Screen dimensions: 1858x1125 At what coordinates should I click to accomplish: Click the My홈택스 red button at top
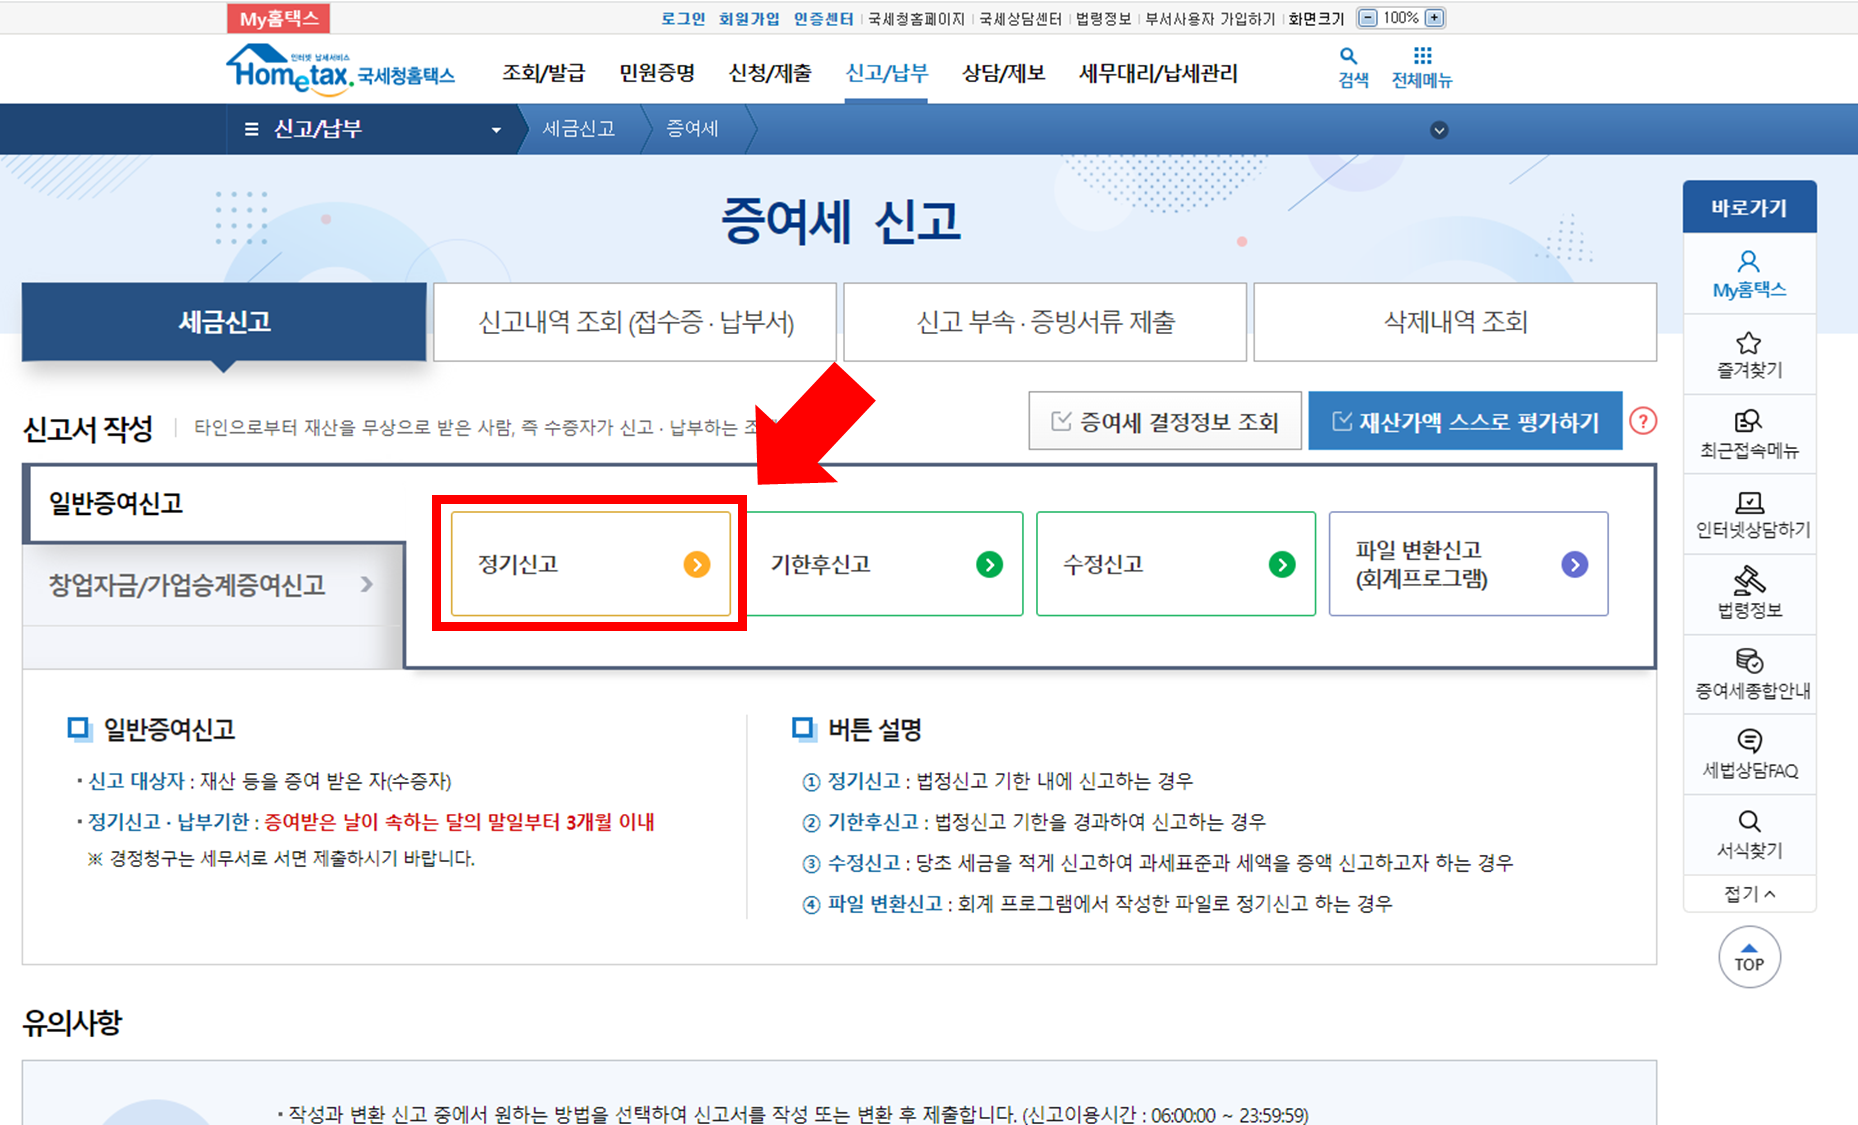[279, 18]
